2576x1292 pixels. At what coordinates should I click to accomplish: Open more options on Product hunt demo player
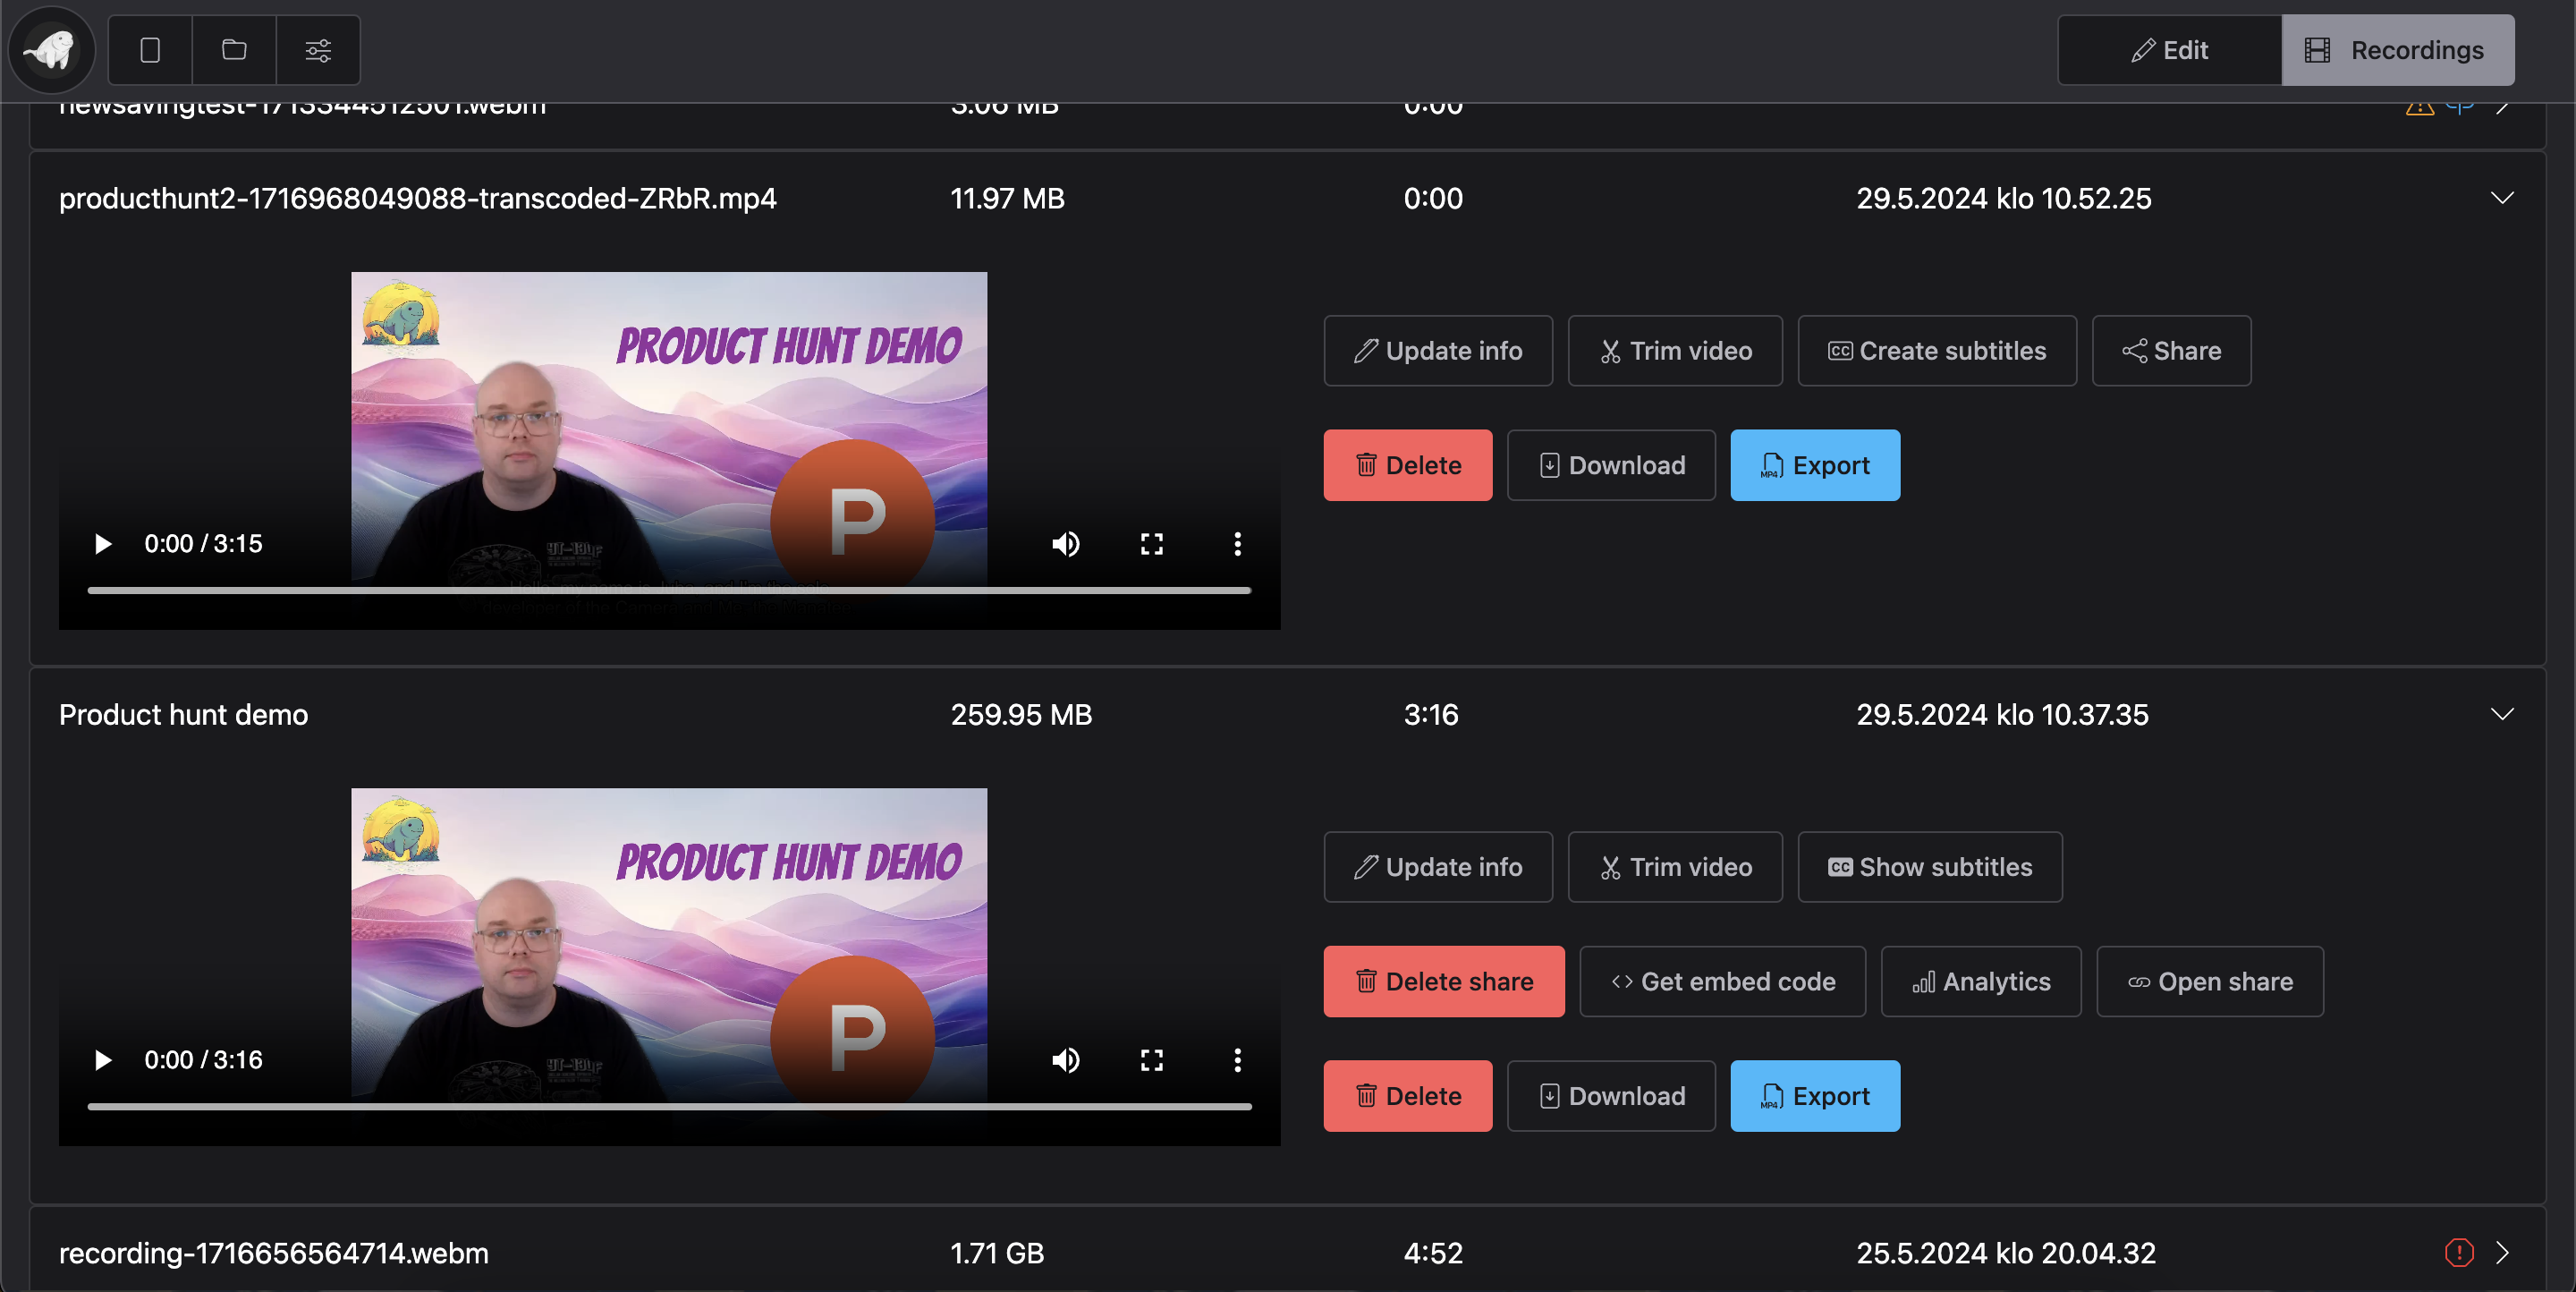1237,1060
